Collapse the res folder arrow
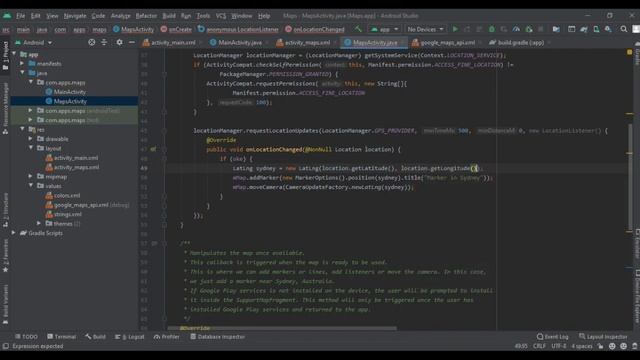The width and height of the screenshot is (640, 360). coord(22,129)
